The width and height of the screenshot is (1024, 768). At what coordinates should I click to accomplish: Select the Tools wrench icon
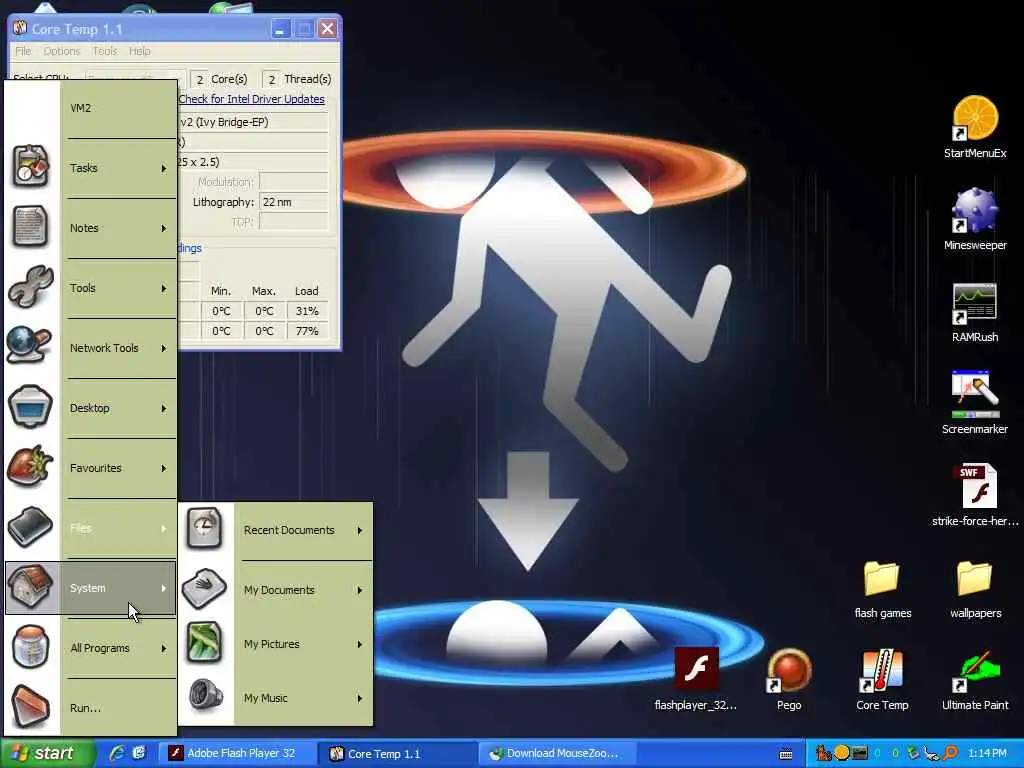[30, 287]
